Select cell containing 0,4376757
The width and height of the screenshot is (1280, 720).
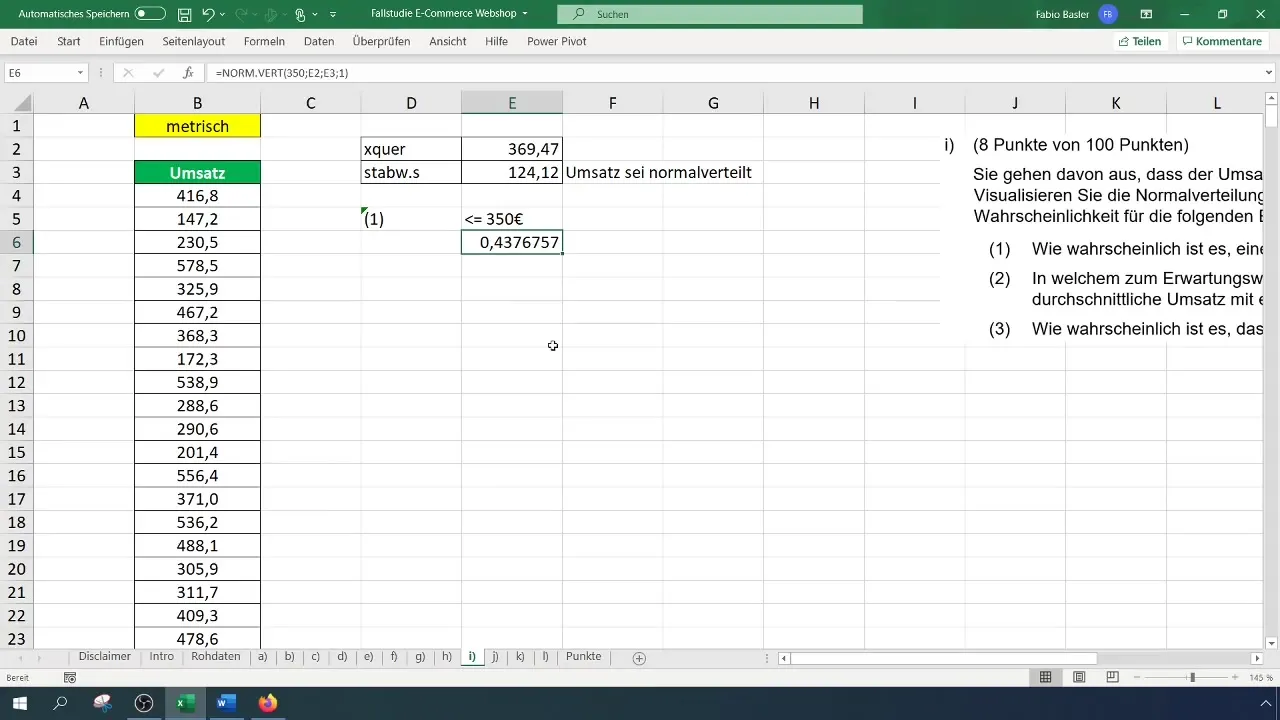pos(512,243)
